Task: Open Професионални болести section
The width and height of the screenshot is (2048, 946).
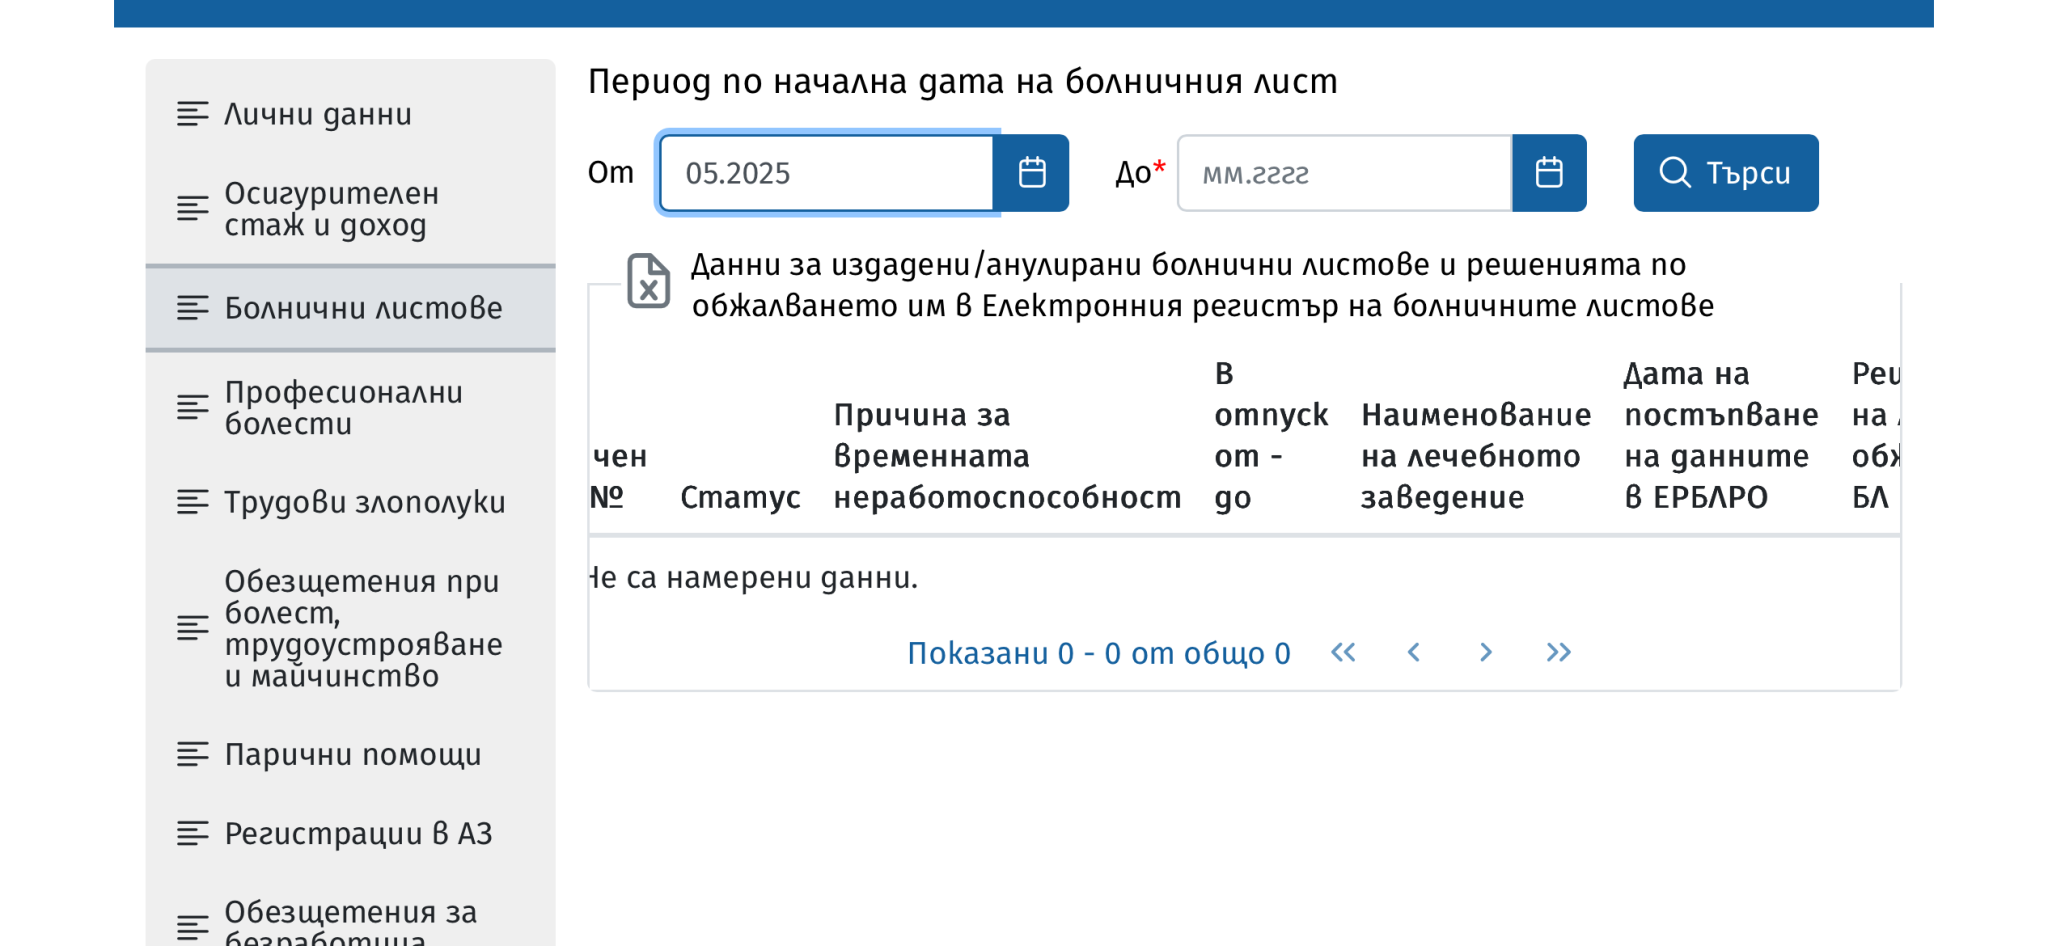Action: tap(343, 408)
